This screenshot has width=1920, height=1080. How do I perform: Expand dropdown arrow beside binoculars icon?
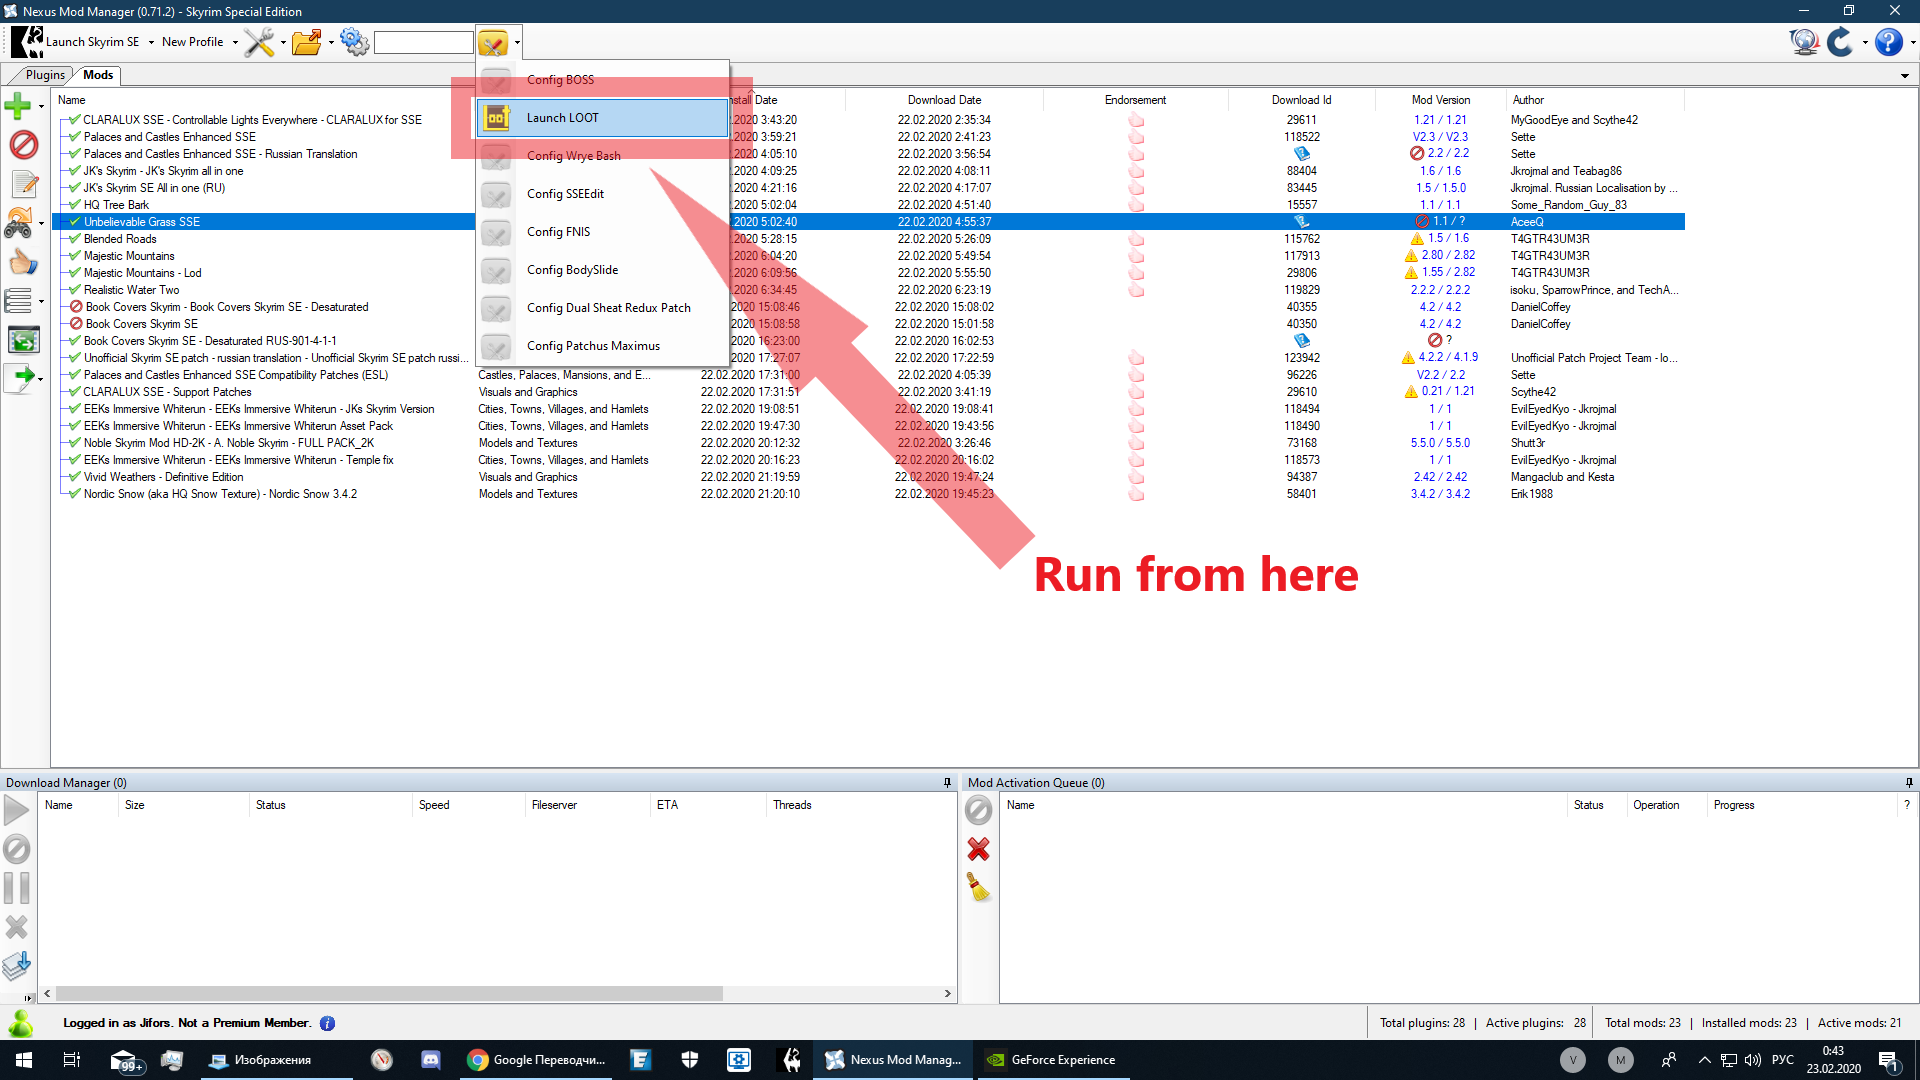point(41,224)
